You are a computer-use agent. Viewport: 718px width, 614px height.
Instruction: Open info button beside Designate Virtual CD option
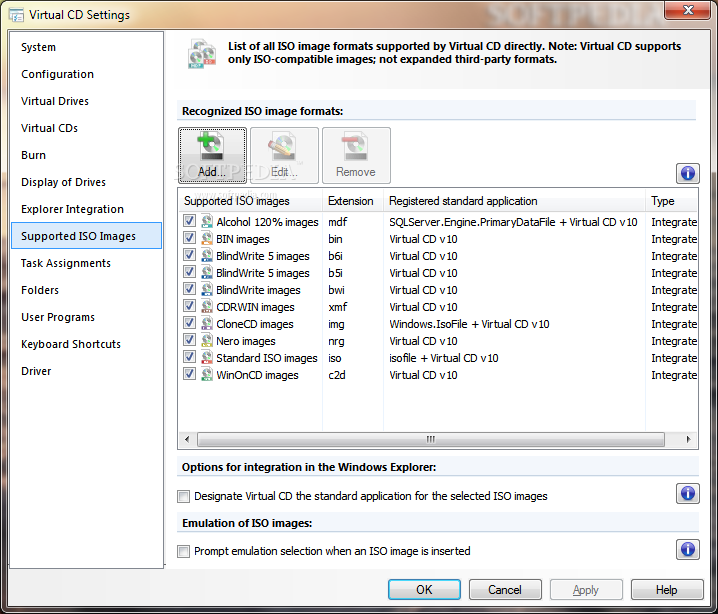tap(687, 494)
